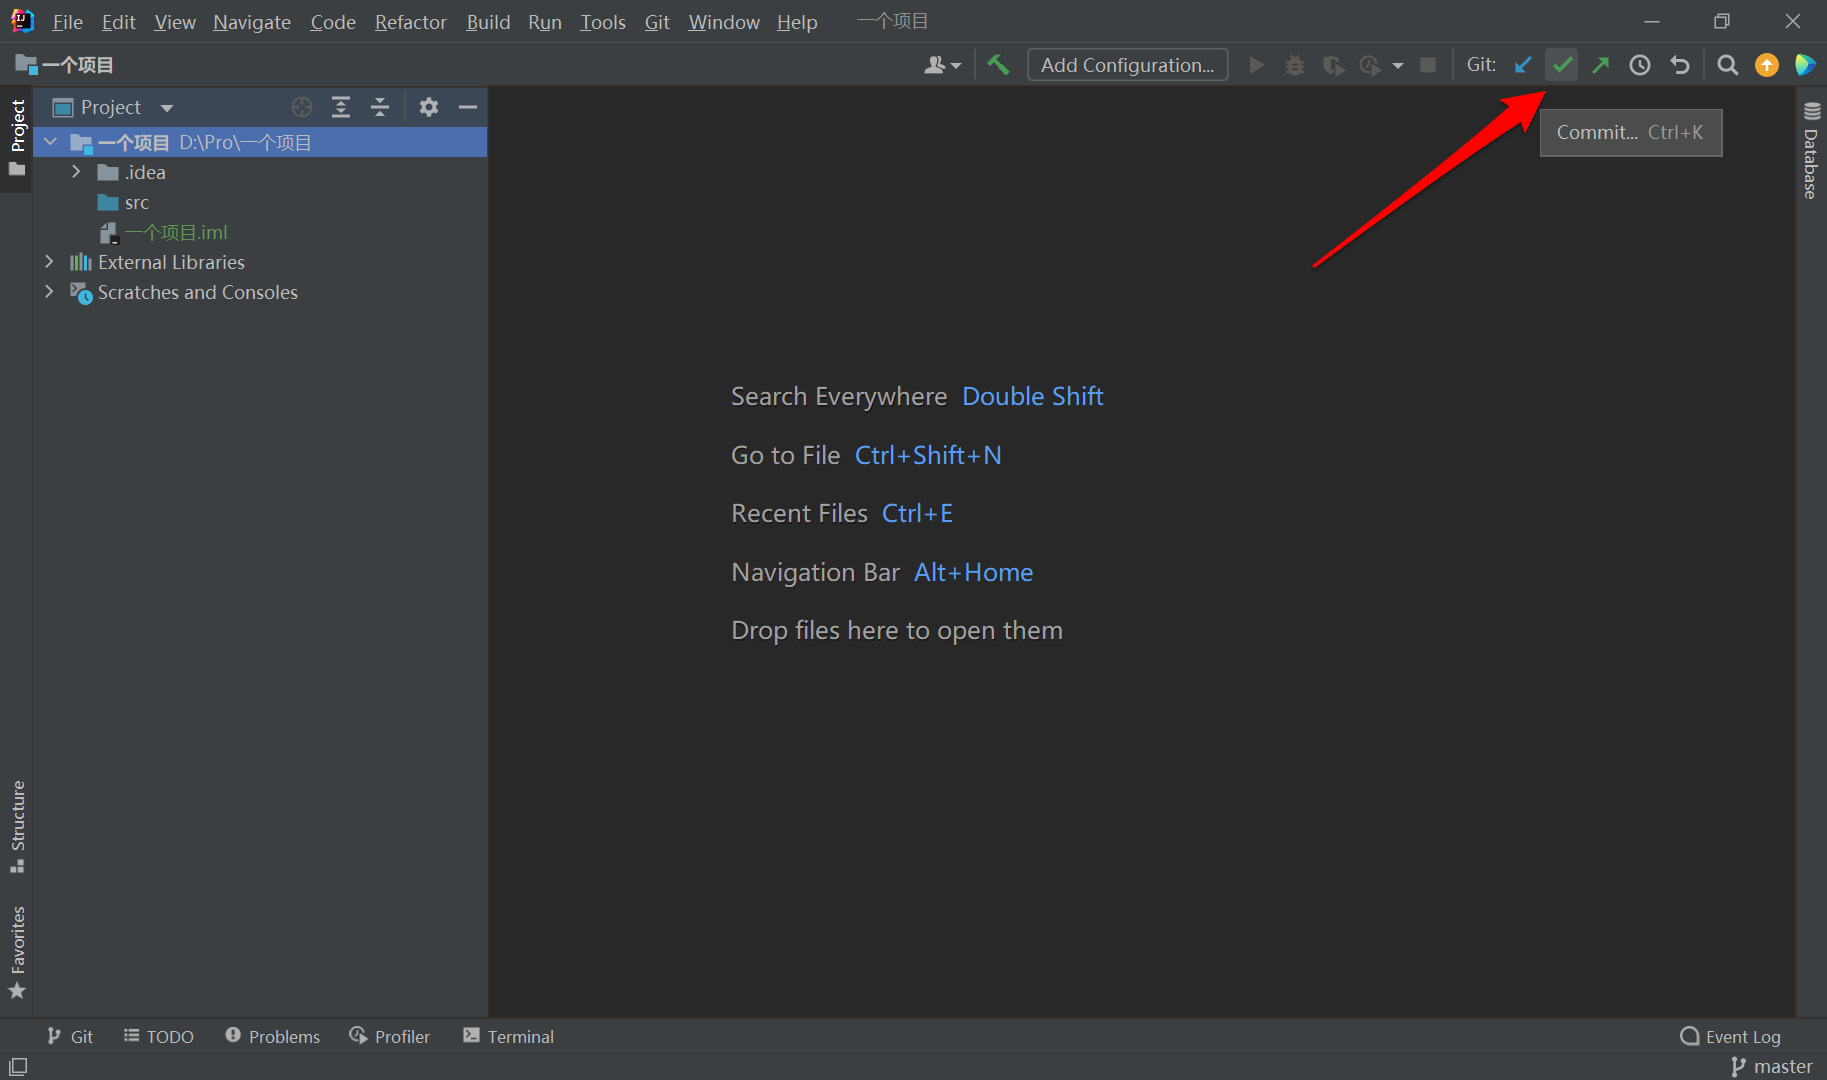
Task: Open the Problems tool window tab
Action: [273, 1037]
